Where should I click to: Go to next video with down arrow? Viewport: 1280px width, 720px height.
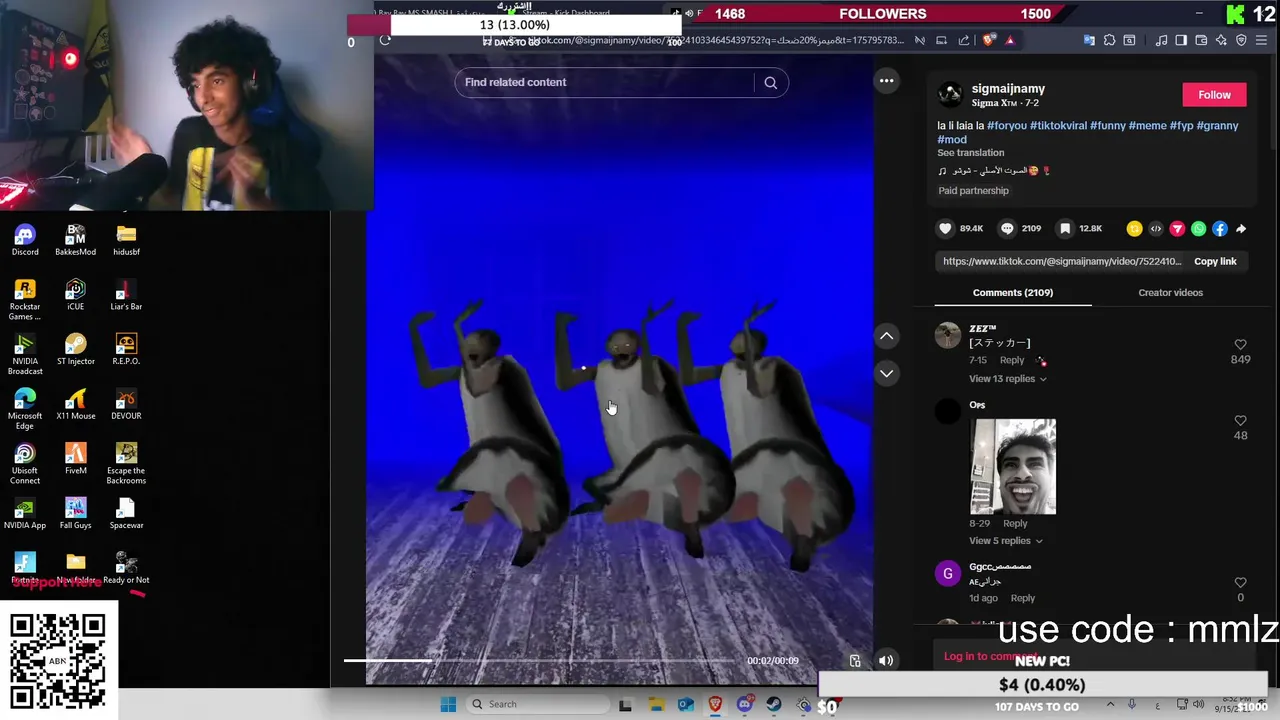coord(887,373)
